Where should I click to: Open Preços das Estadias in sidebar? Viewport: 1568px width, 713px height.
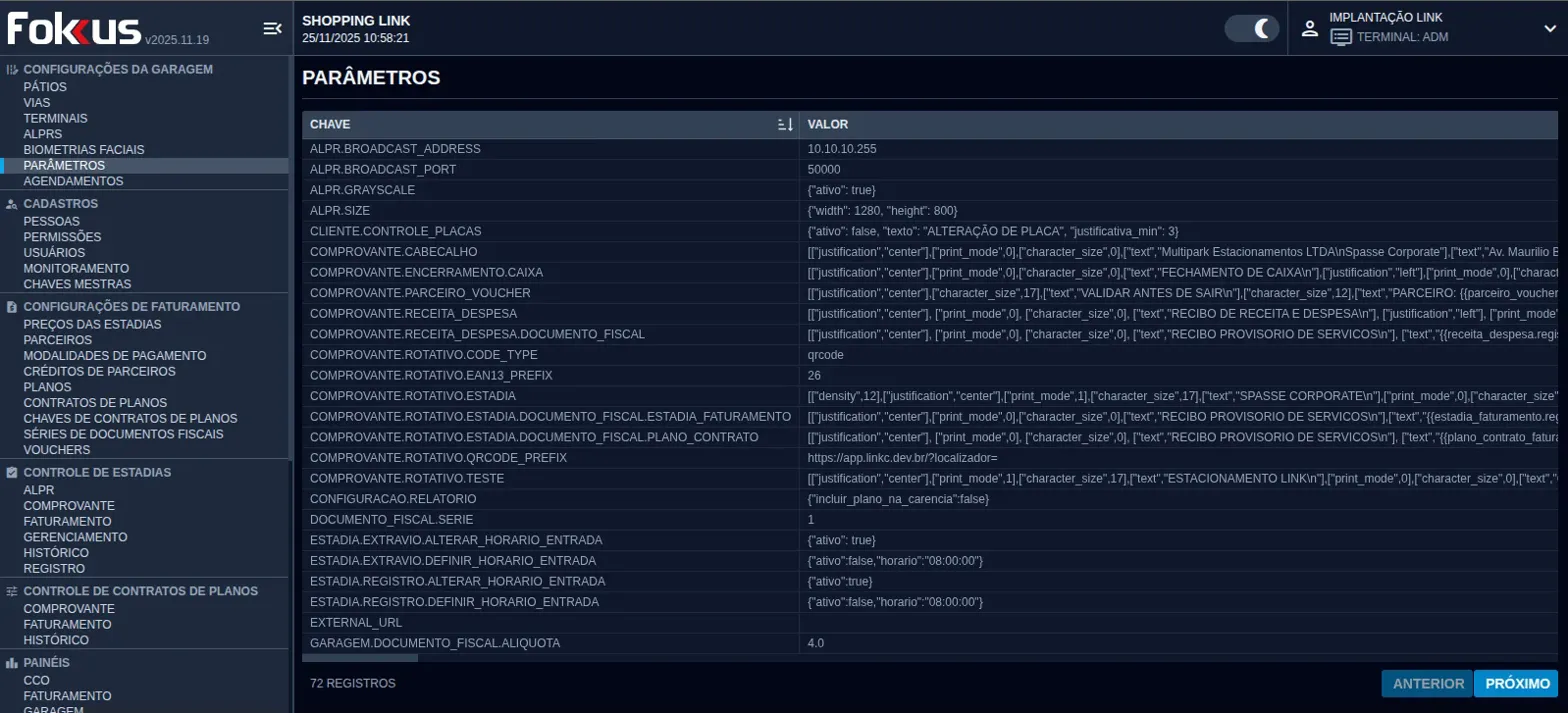click(92, 324)
